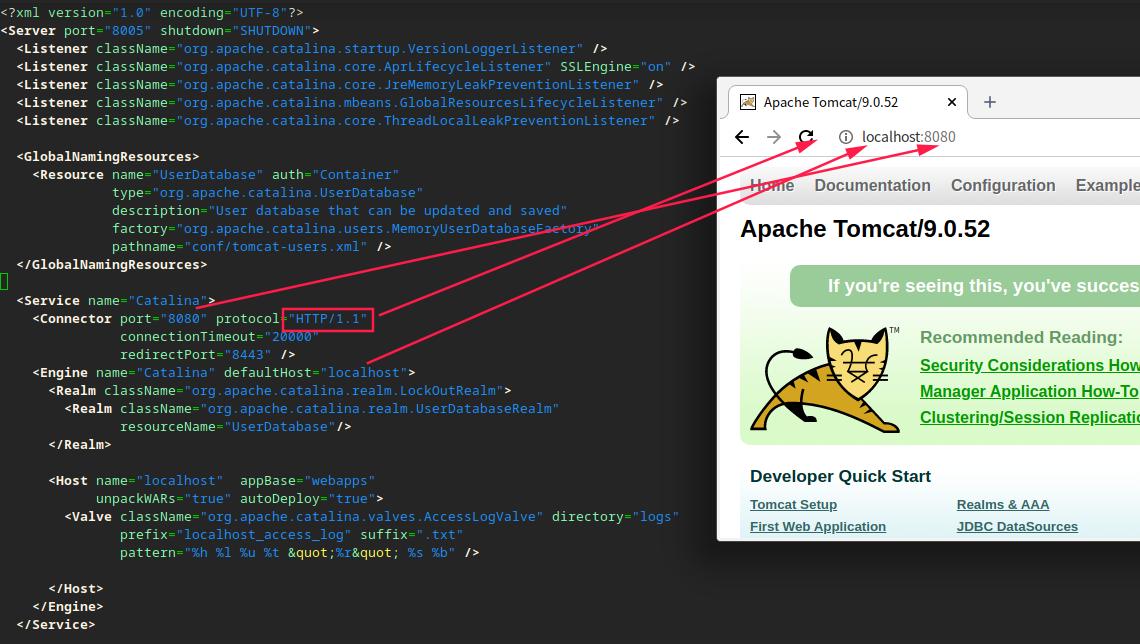Click the back navigation arrow

[x=741, y=137]
